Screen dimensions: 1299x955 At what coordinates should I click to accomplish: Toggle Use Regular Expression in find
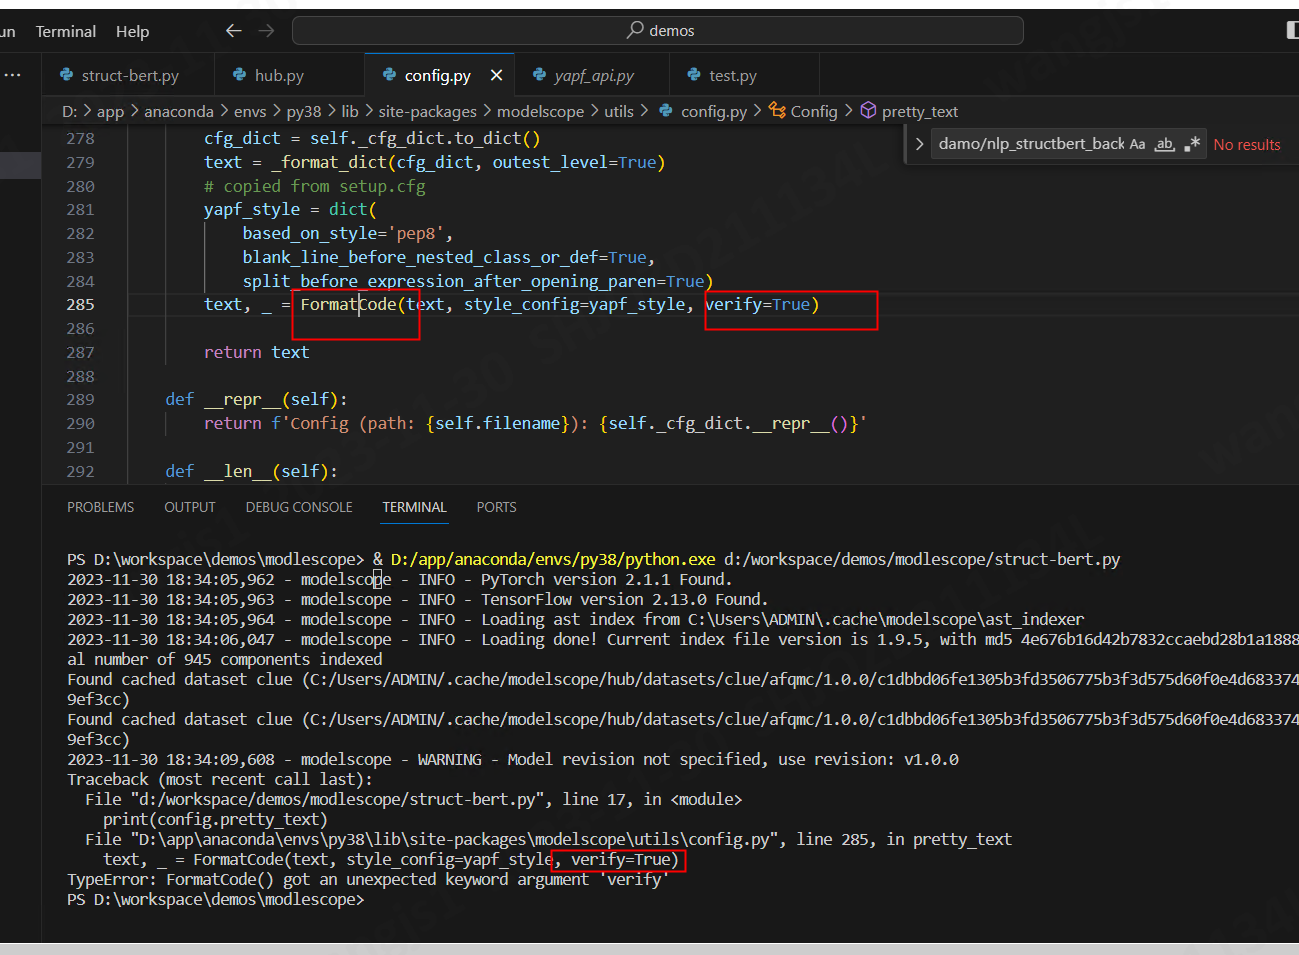[1191, 144]
